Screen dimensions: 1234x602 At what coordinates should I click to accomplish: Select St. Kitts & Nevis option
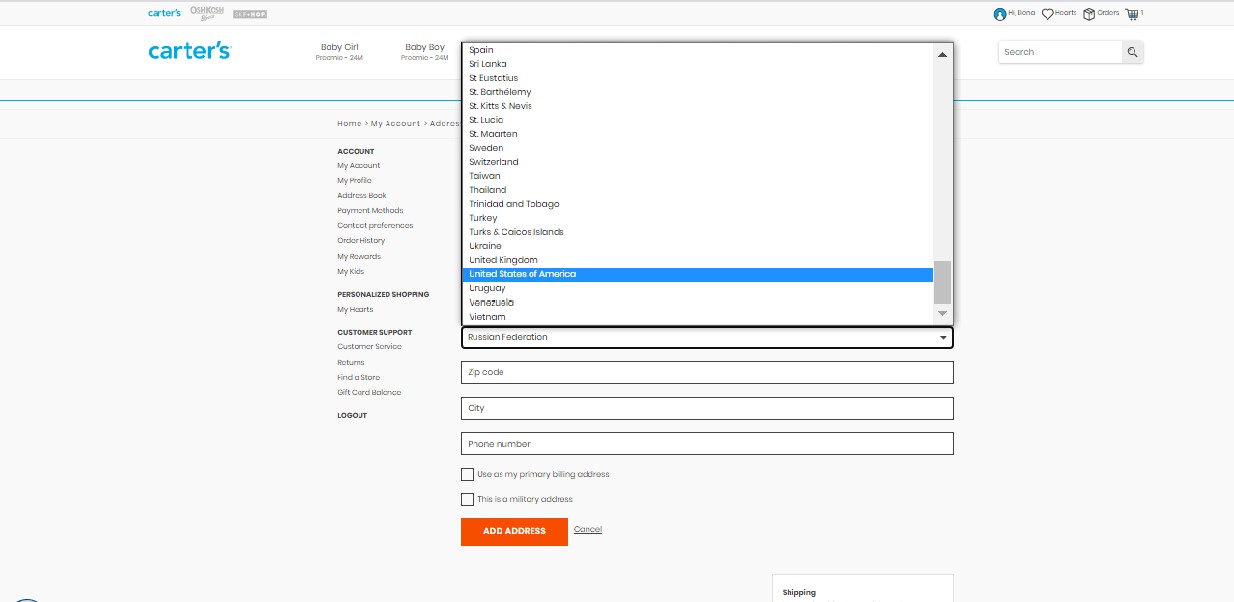click(x=697, y=106)
